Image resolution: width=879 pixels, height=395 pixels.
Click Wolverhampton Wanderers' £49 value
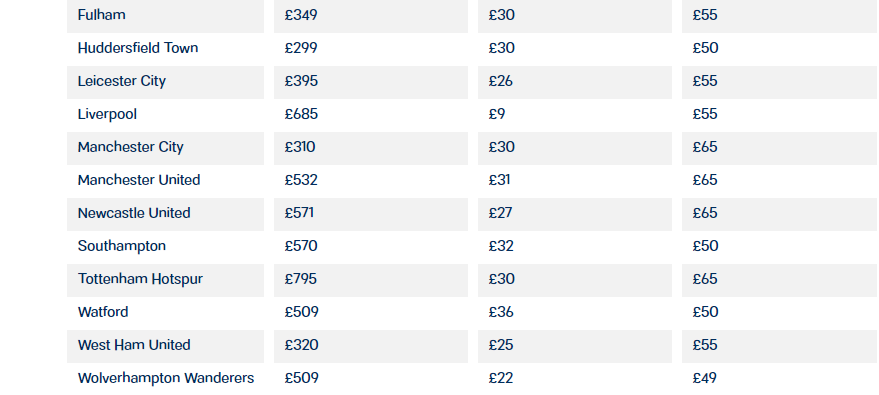point(705,378)
